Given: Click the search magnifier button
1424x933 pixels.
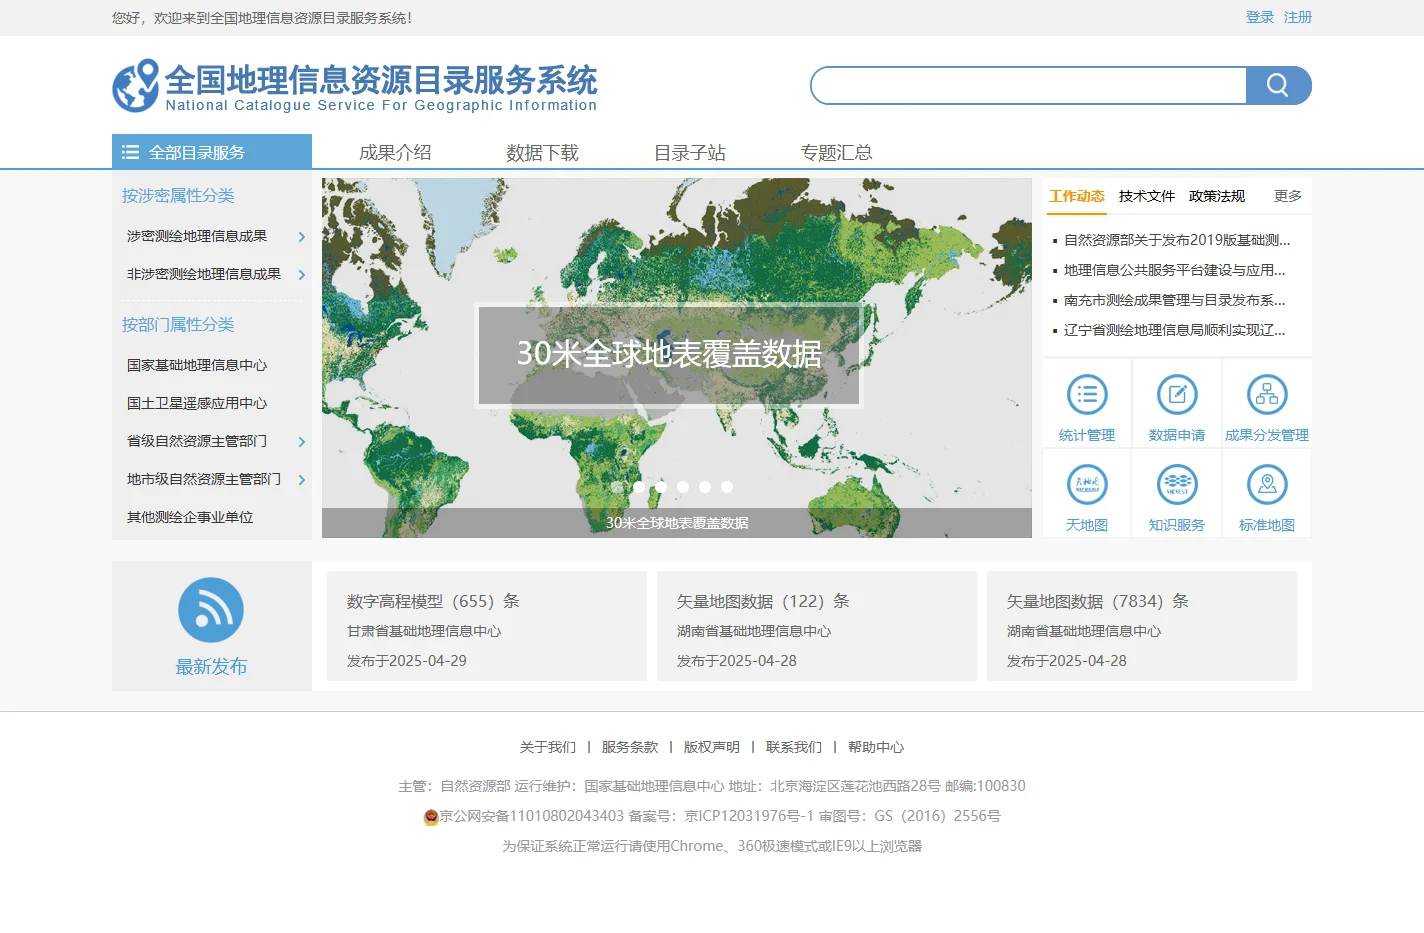Looking at the screenshot, I should point(1278,85).
